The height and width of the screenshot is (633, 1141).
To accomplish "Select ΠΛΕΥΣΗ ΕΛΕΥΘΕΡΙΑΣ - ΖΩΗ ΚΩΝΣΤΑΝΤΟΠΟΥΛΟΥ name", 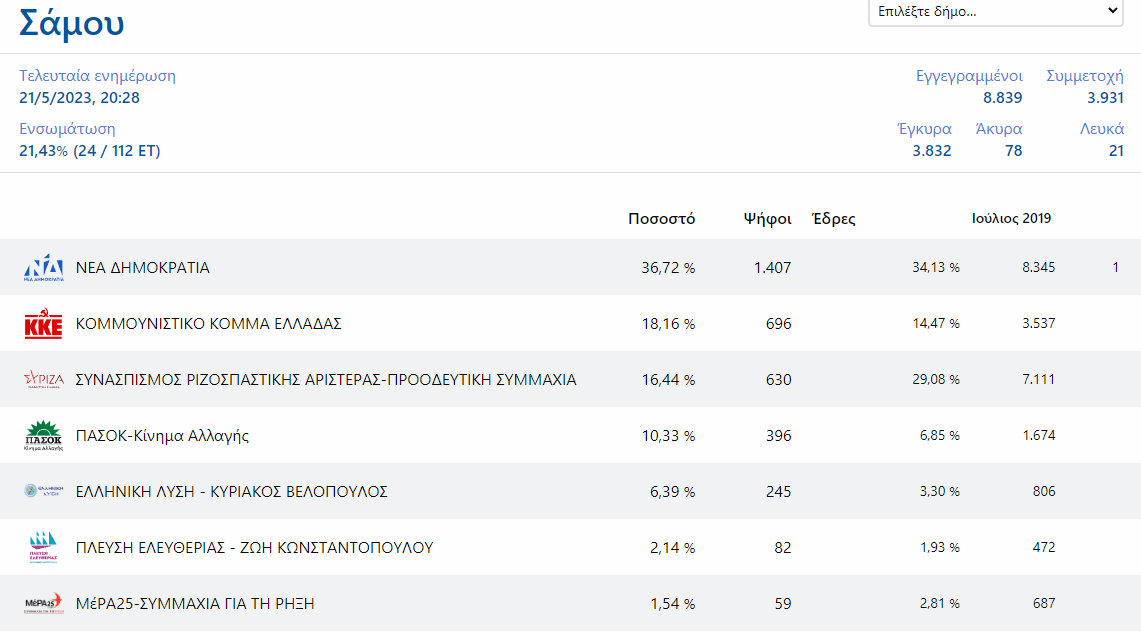I will coord(255,548).
